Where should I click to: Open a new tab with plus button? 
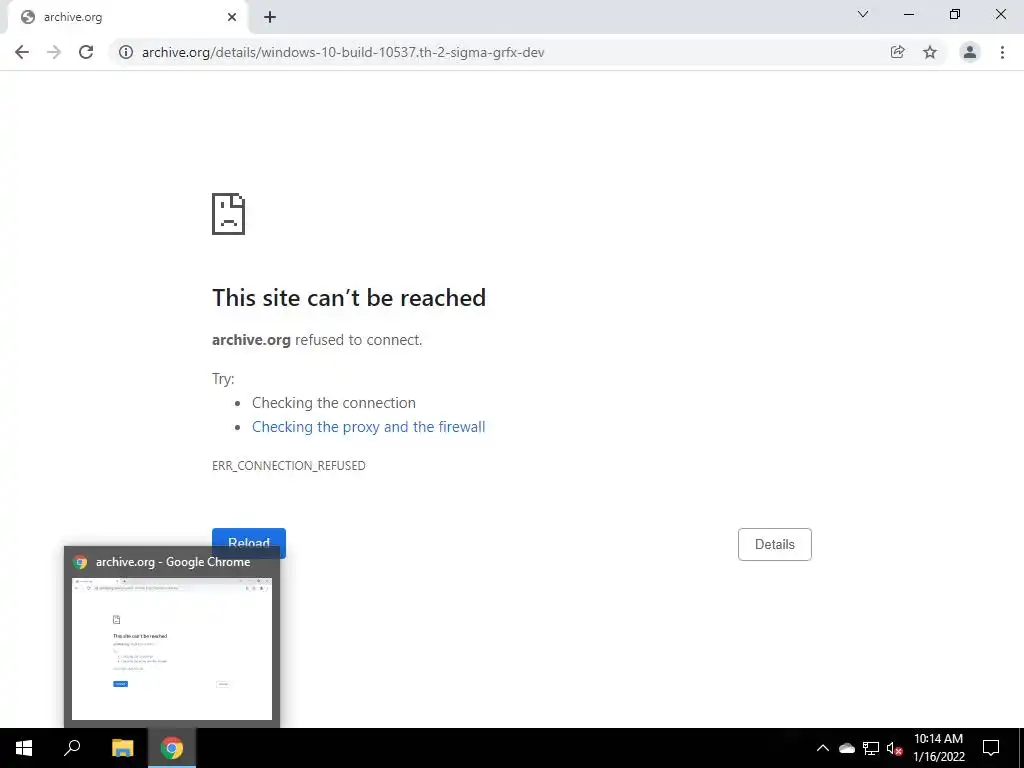tap(270, 17)
